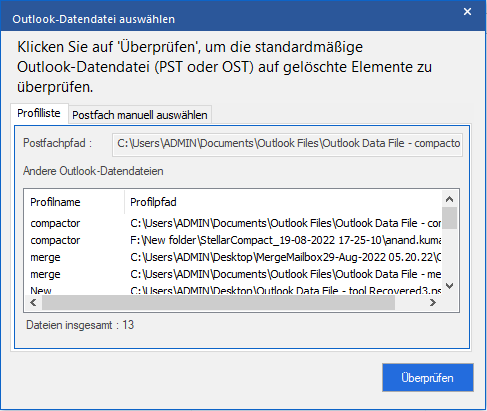Click the horizontal scroll-right arrow
The width and height of the screenshot is (487, 411).
point(433,303)
